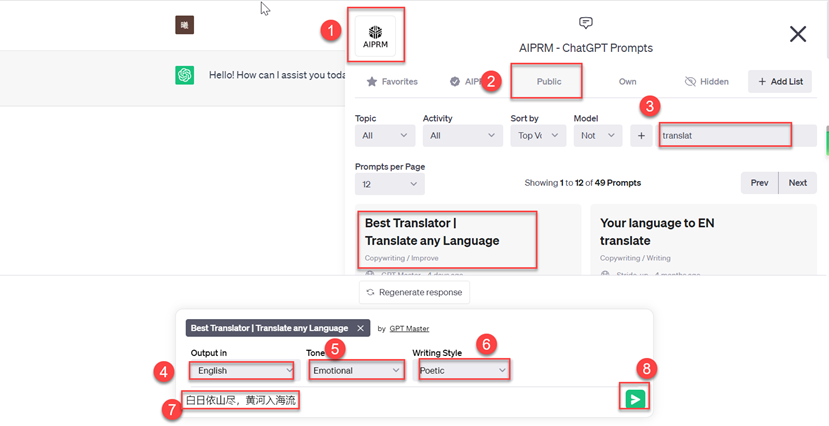Open the Prompts per Page dropdown
This screenshot has width=829, height=426.
click(390, 184)
